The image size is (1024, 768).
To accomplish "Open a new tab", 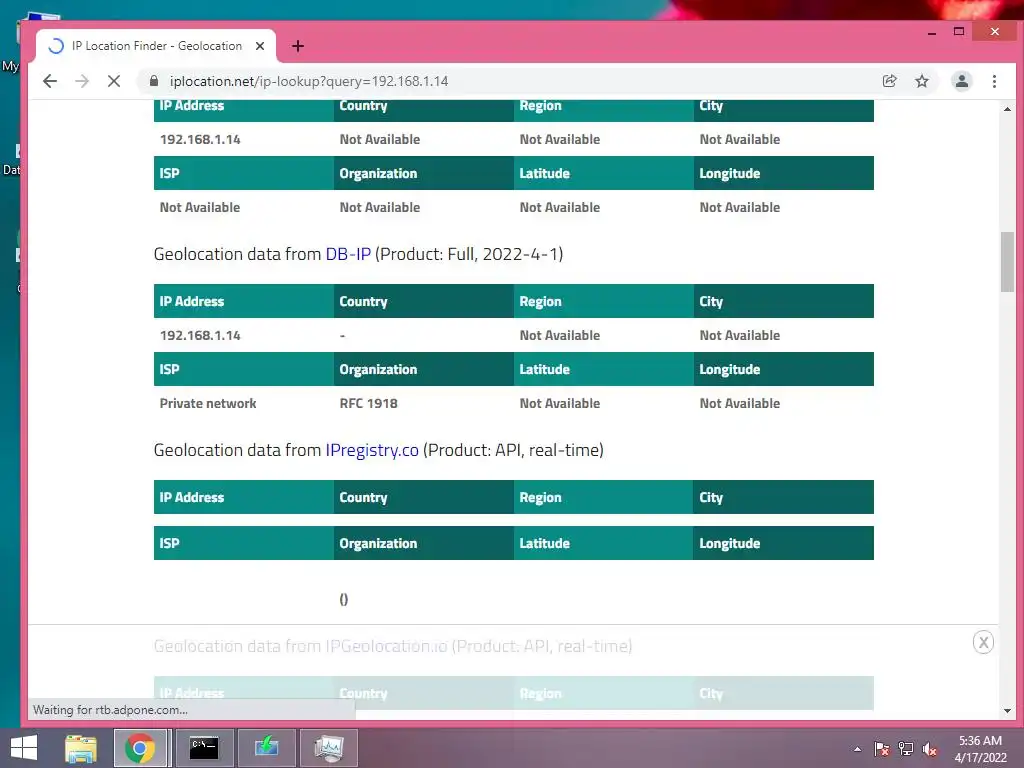I will click(298, 46).
